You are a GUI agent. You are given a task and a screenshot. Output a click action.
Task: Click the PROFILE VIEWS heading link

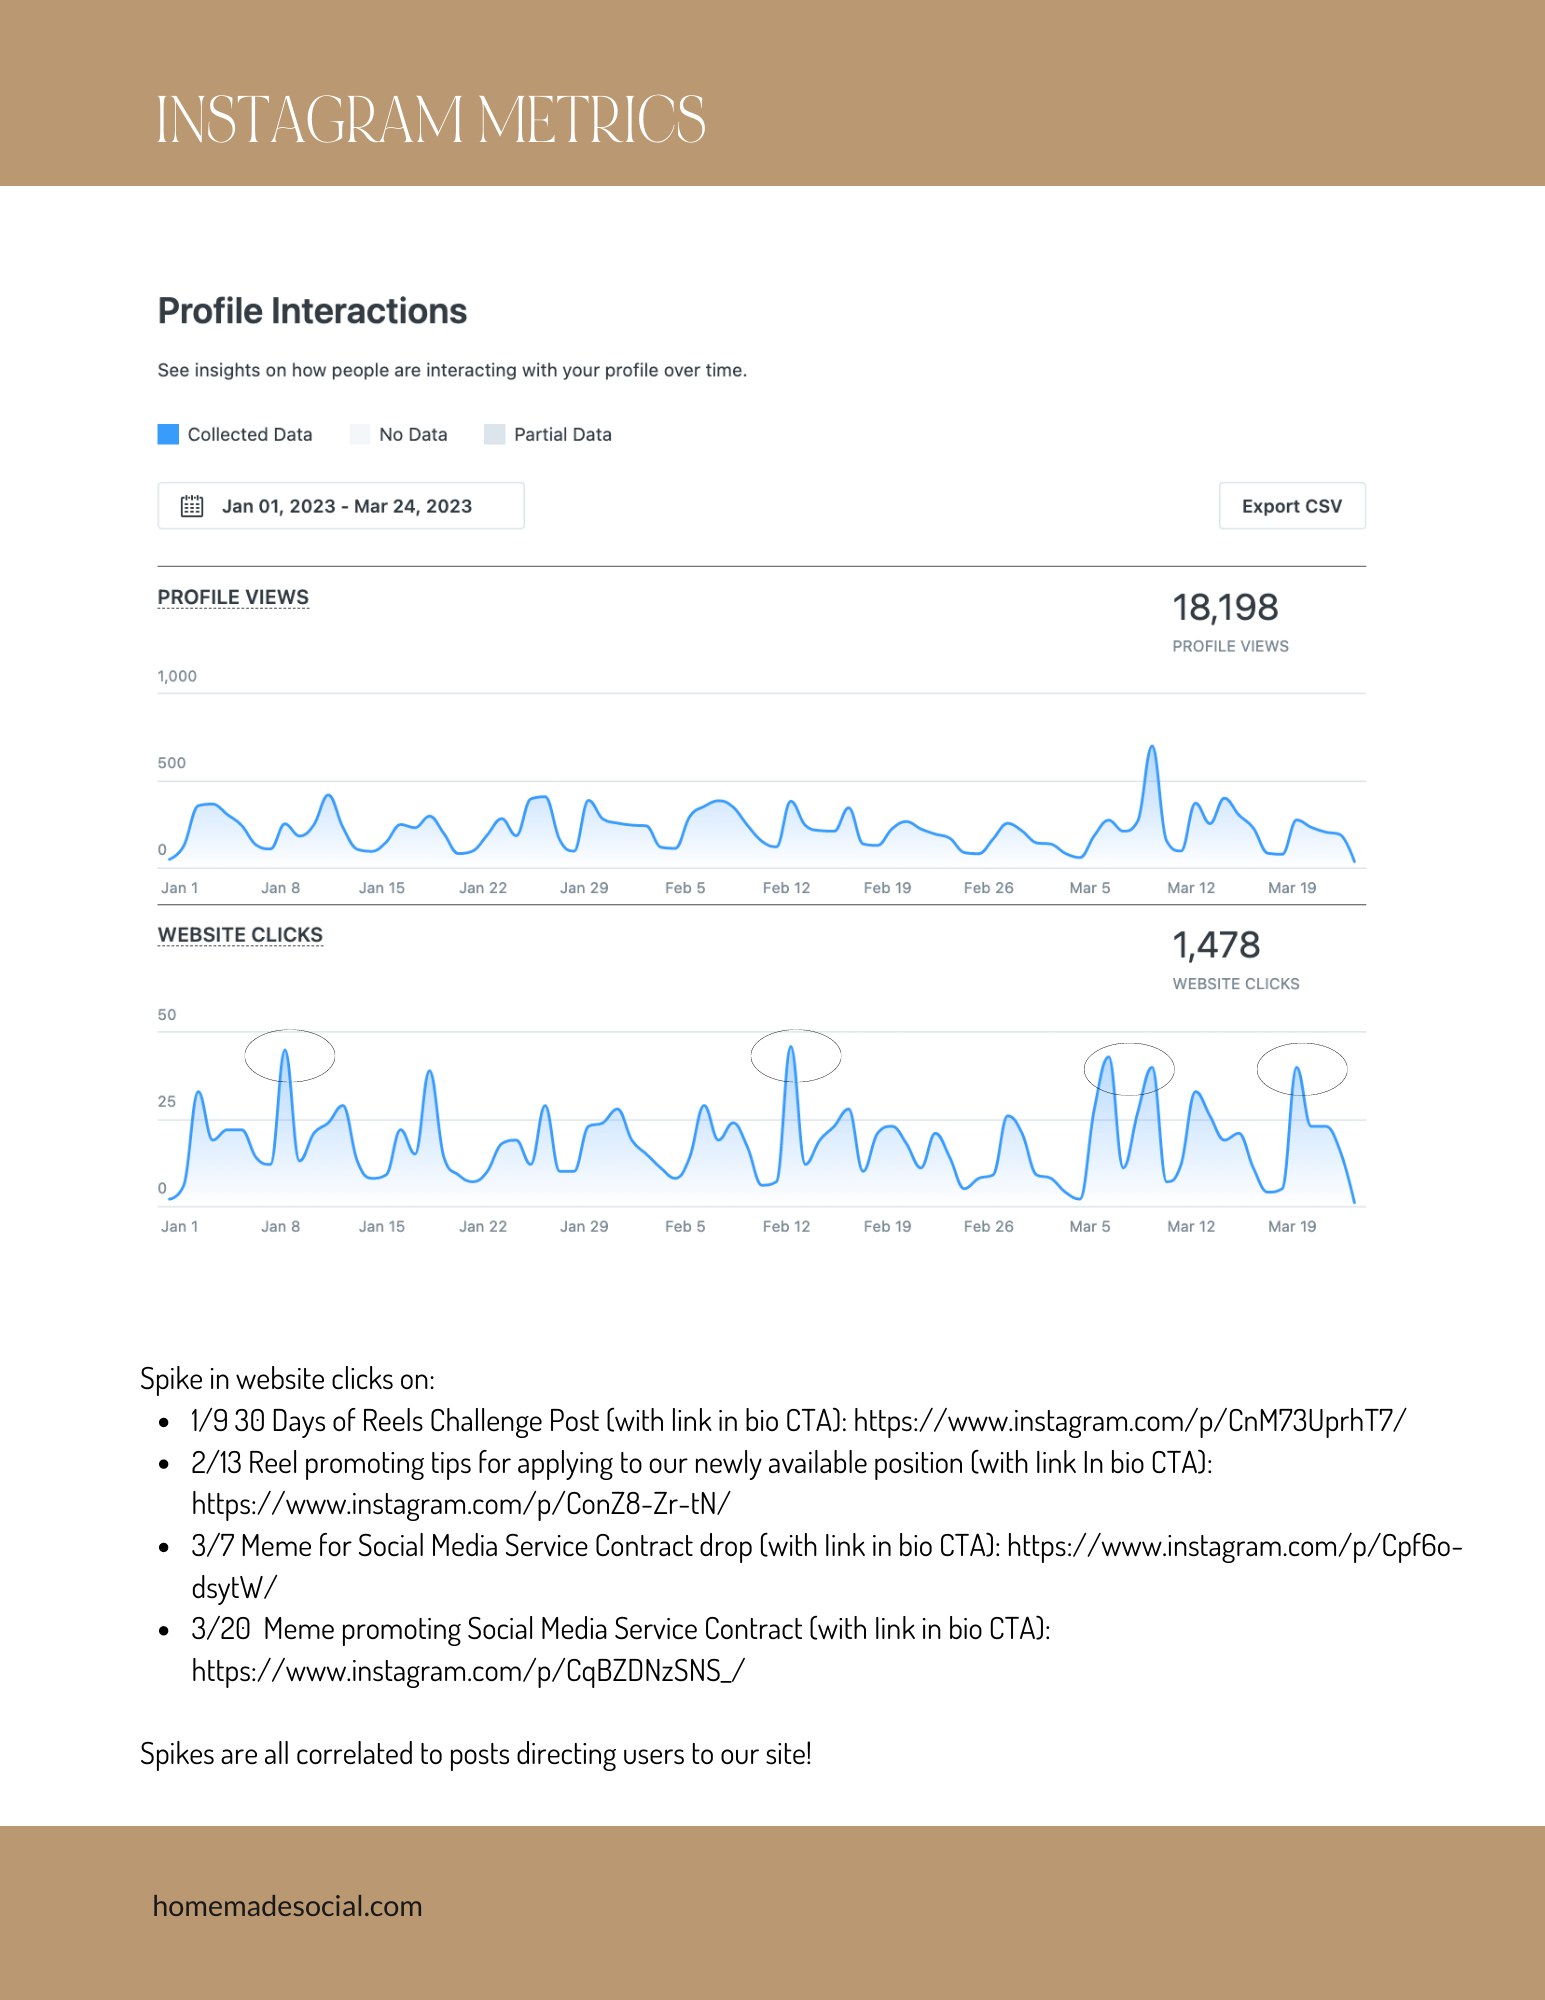point(233,597)
